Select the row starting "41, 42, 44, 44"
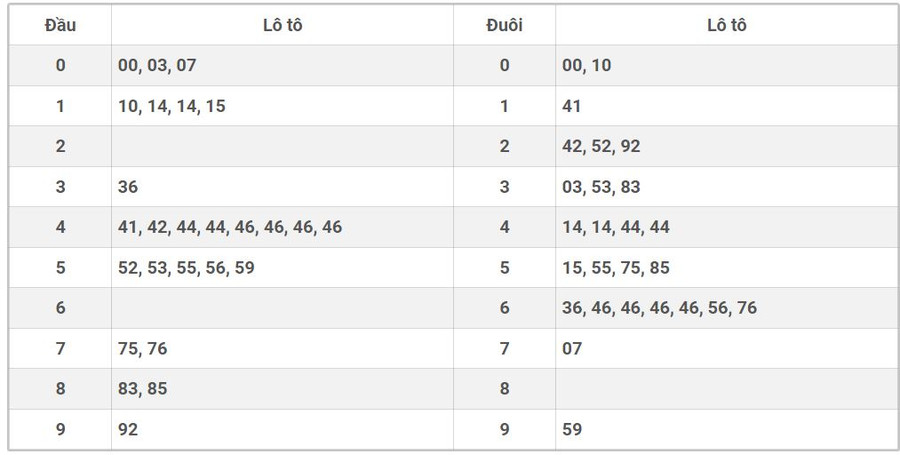 click(x=229, y=227)
